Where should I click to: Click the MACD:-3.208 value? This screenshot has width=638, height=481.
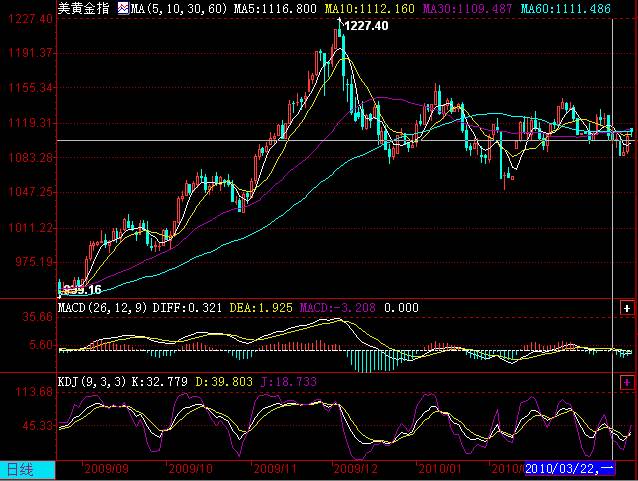337,308
